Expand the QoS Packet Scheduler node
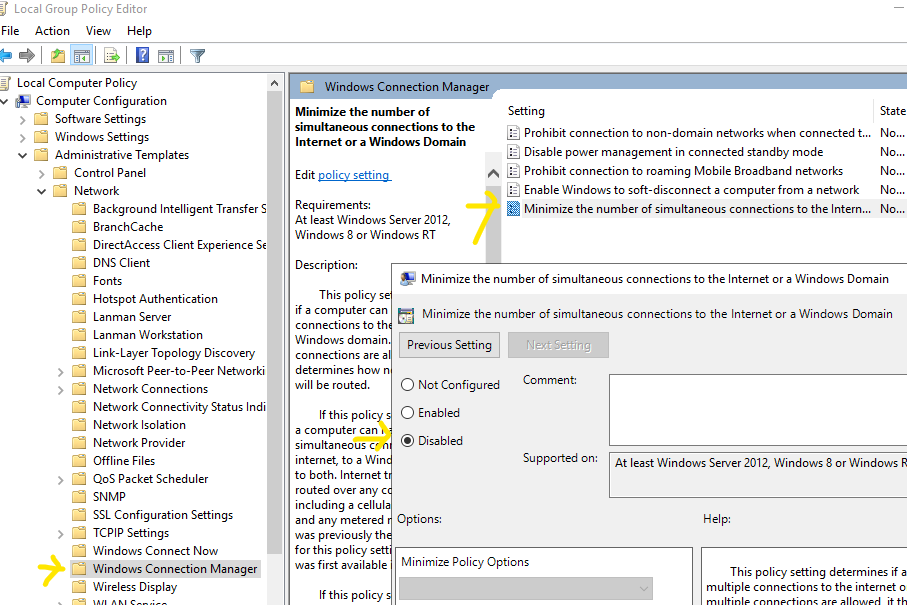907x605 pixels. pyautogui.click(x=61, y=479)
